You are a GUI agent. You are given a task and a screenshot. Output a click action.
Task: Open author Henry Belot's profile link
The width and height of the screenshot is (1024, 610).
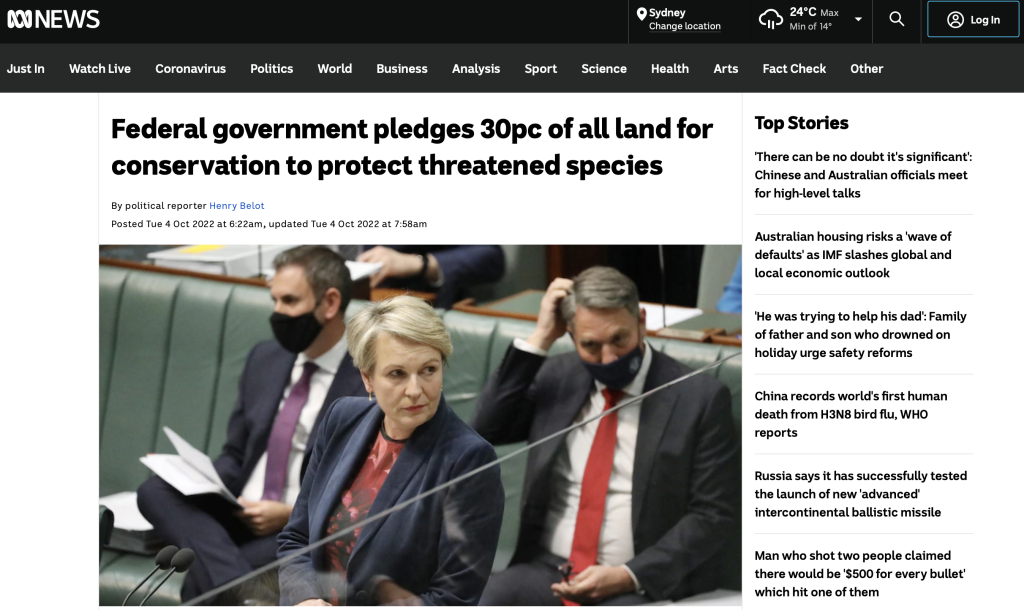point(236,206)
